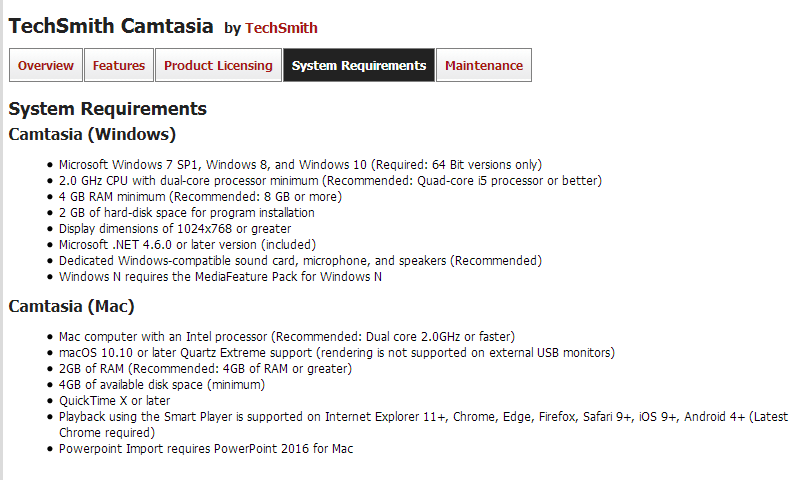The width and height of the screenshot is (808, 480).
Task: Click the System Requirements tab
Action: [x=359, y=66]
